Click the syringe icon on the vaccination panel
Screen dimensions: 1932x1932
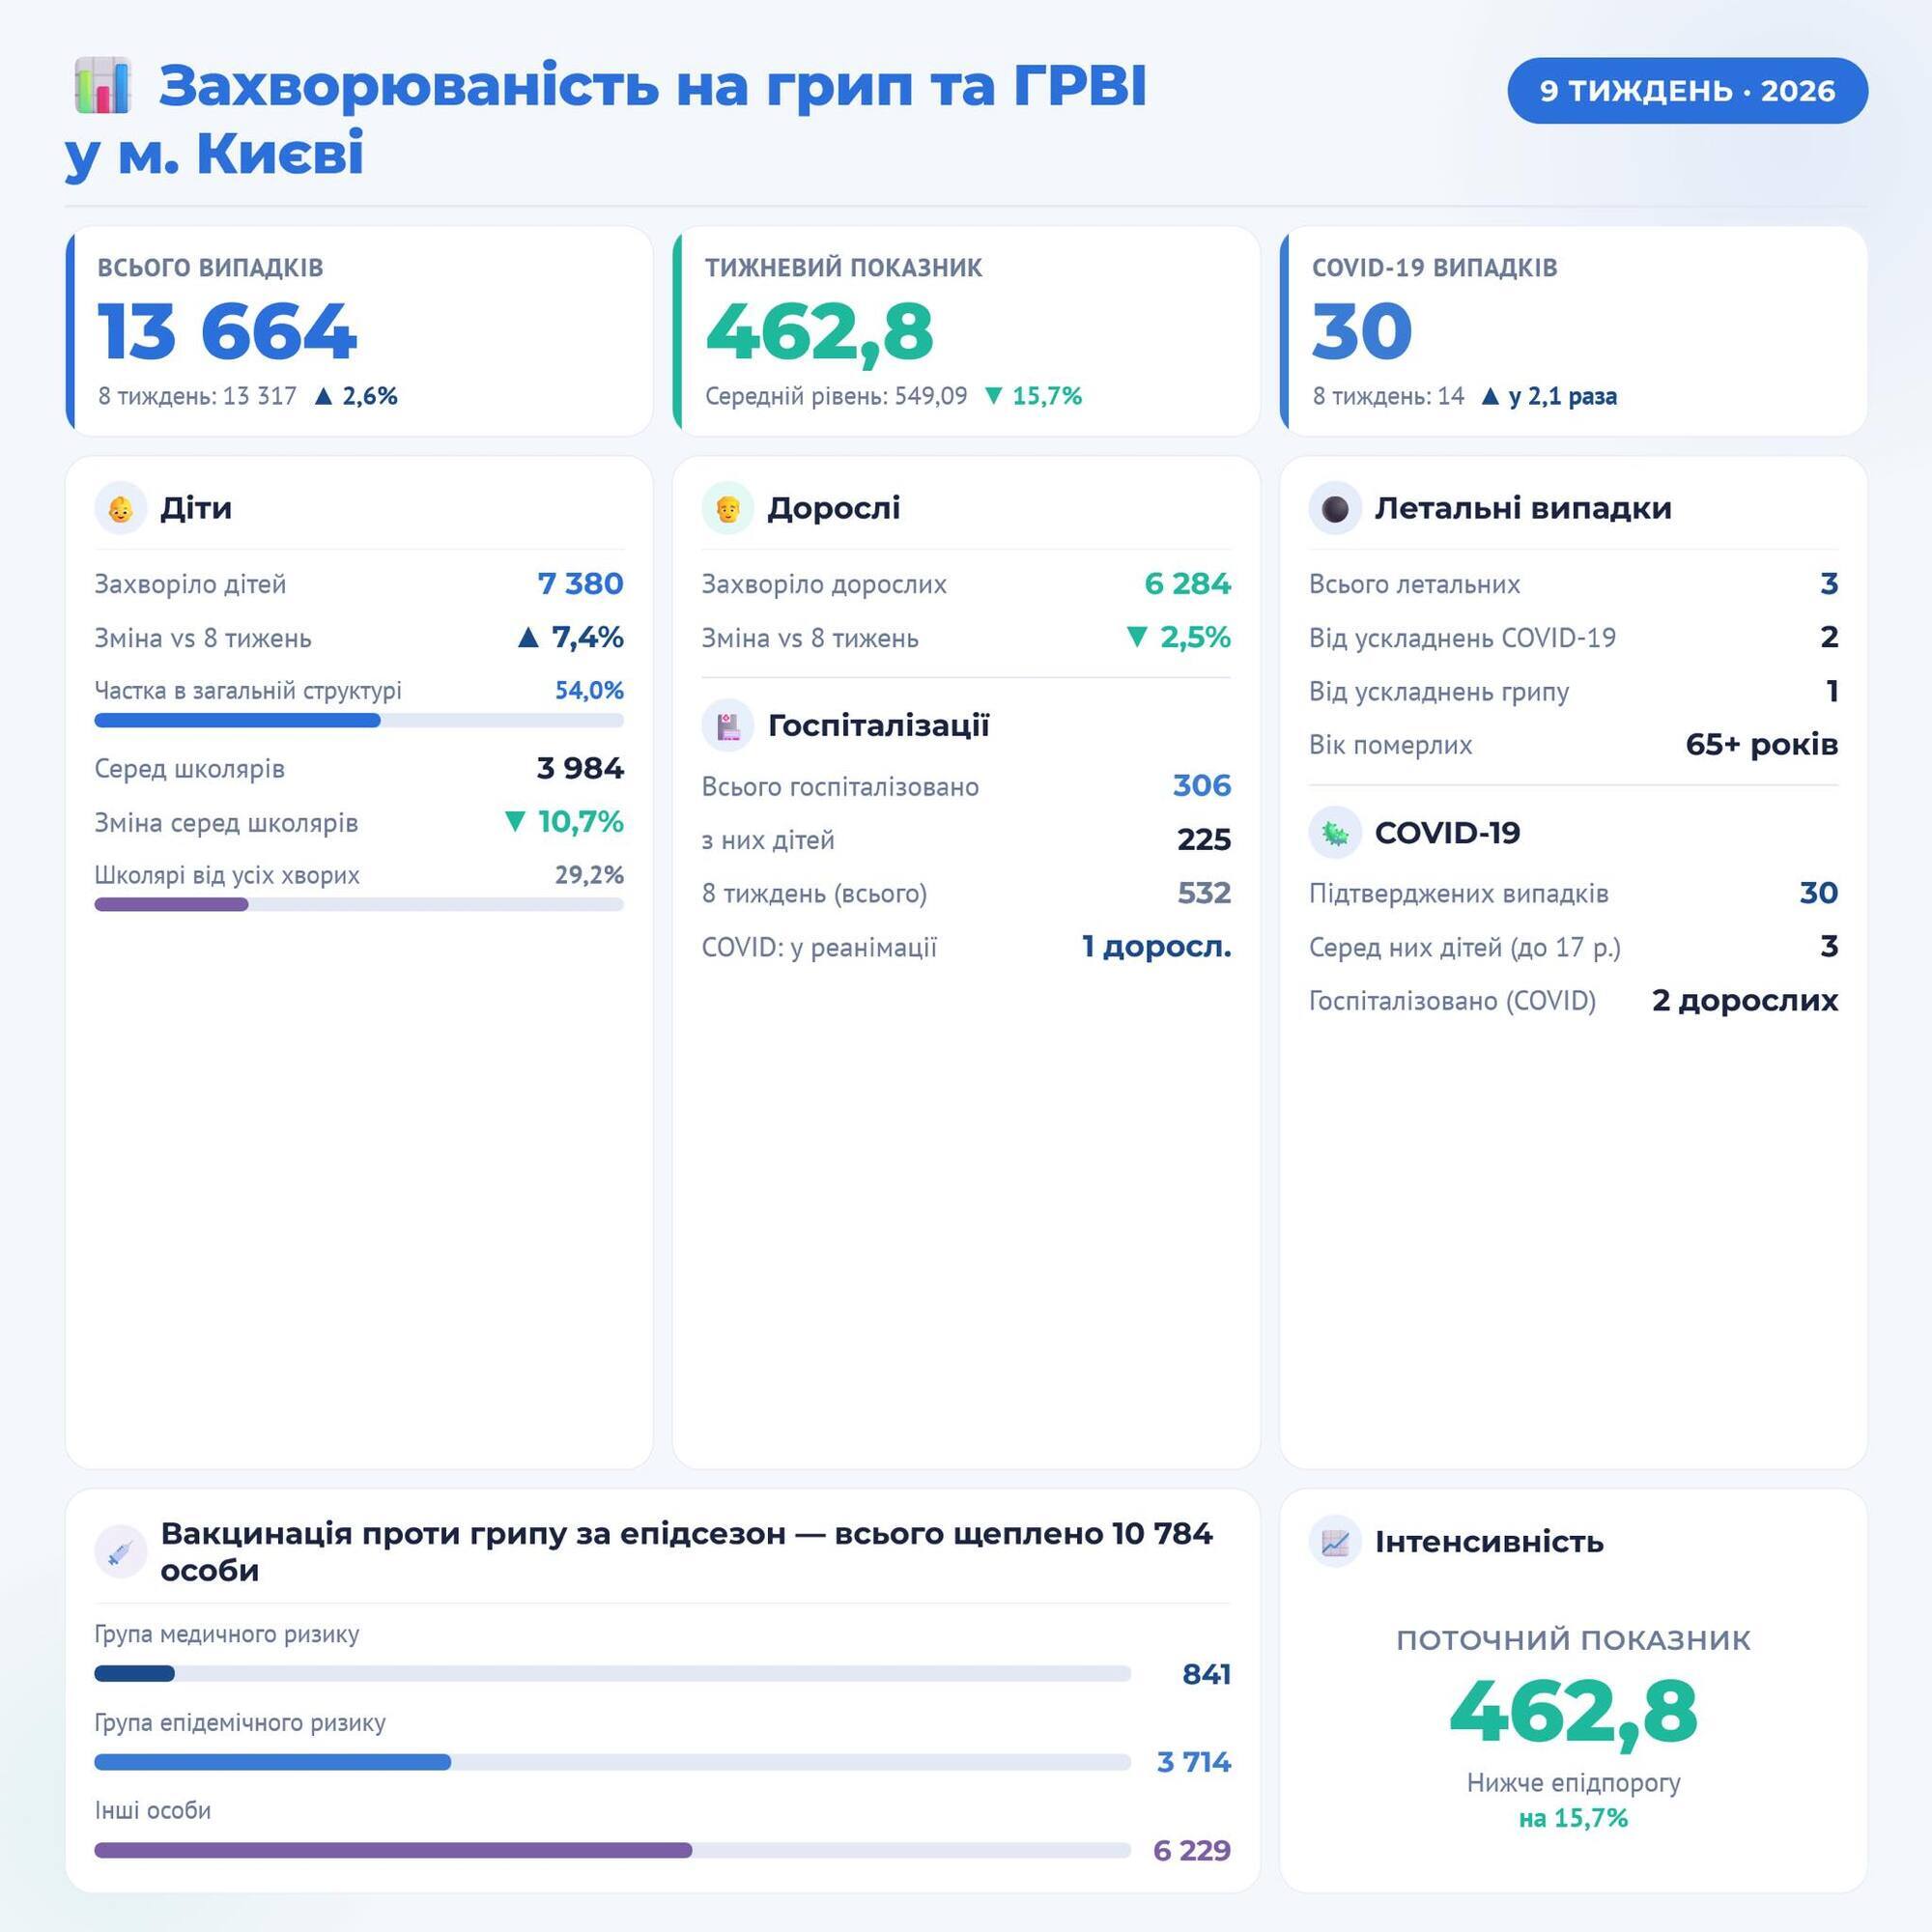120,1552
